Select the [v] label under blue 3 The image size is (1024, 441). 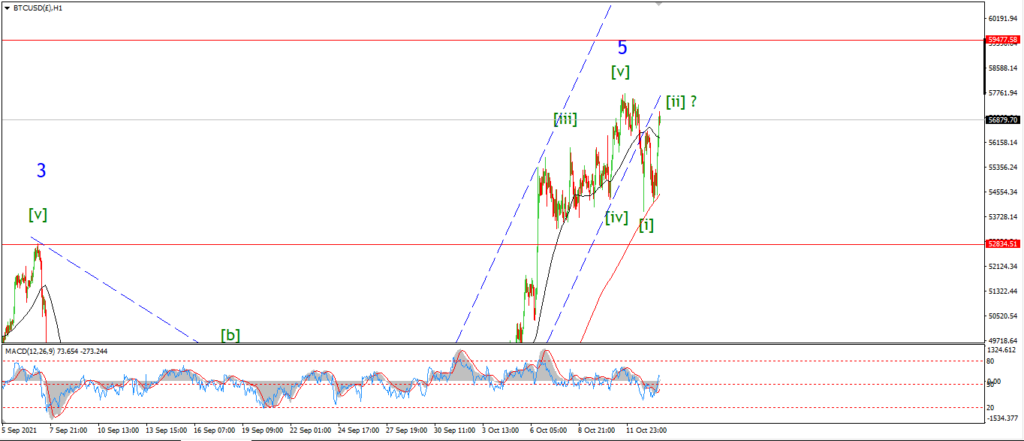[x=38, y=214]
